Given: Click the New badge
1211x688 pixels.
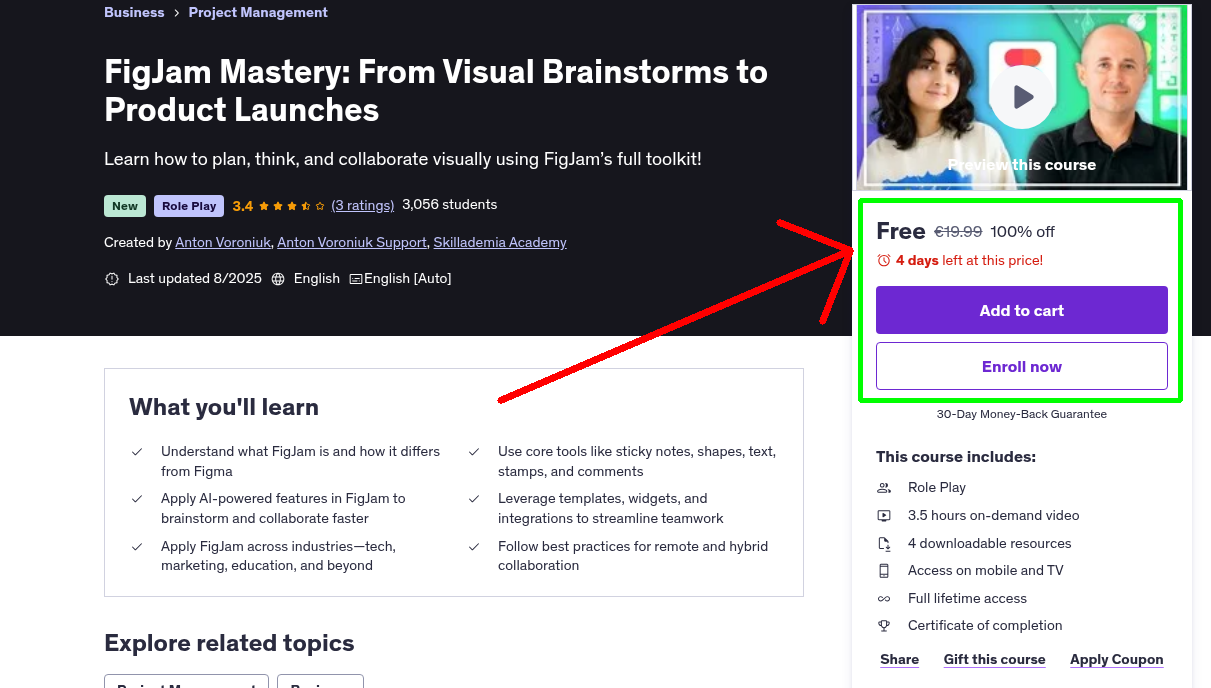Looking at the screenshot, I should tap(125, 206).
